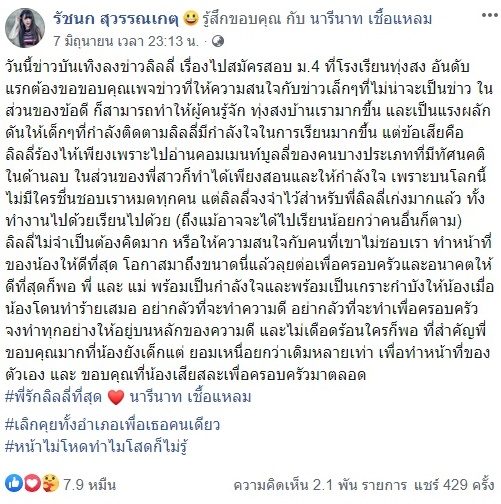Click the Love heart reaction icon
Image resolution: width=501 pixels, height=504 pixels.
click(33, 483)
